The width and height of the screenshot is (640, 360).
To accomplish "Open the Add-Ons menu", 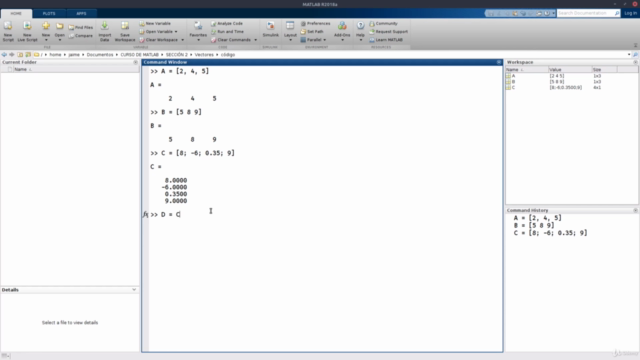I will 342,31.
